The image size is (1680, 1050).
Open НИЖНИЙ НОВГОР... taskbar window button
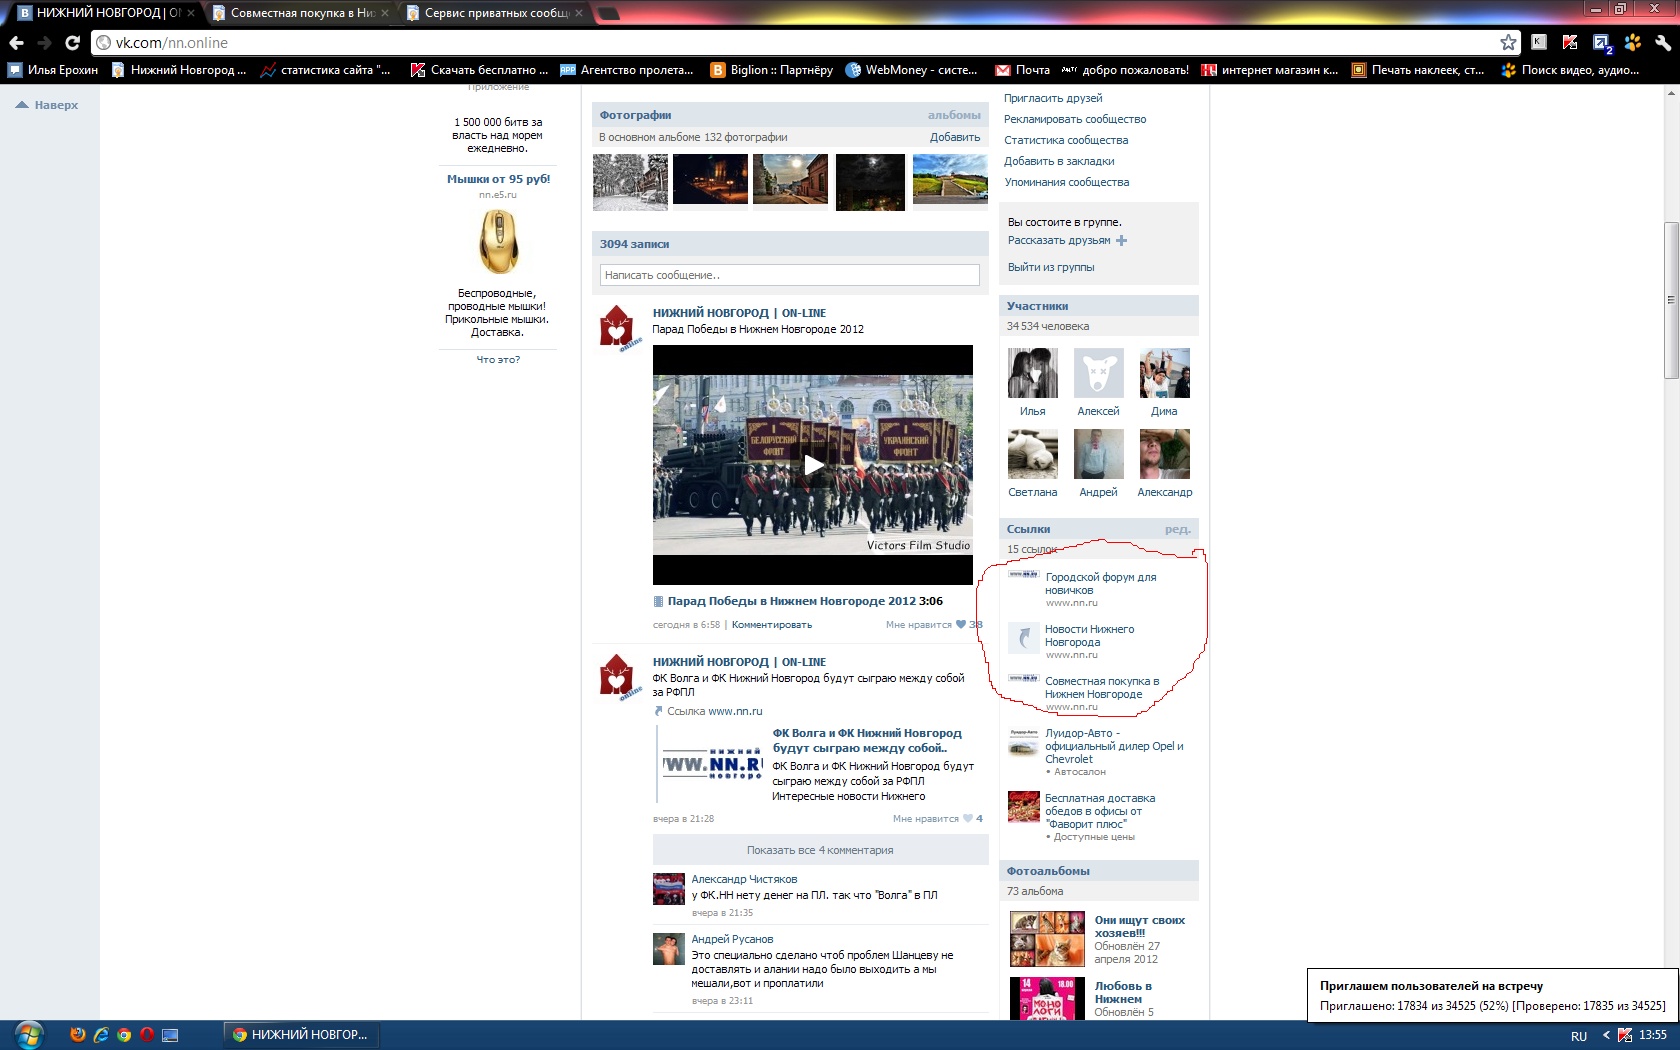tap(302, 1035)
